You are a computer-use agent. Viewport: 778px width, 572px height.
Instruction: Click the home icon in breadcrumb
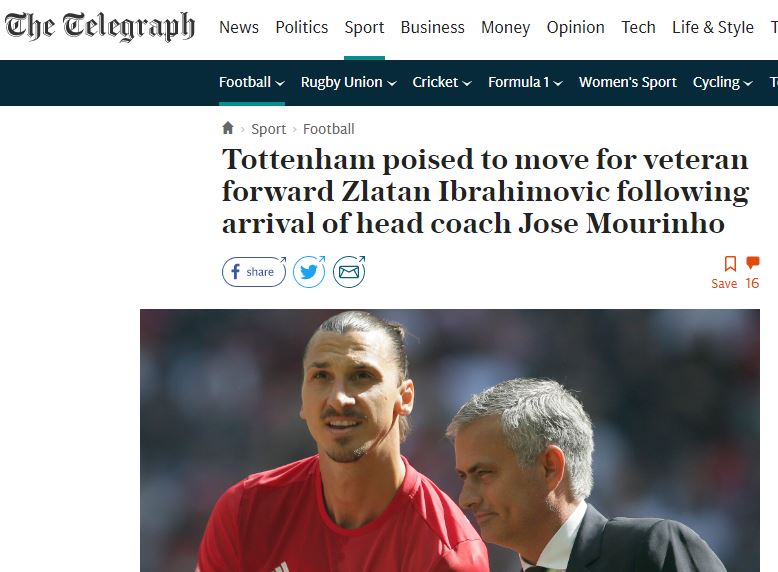click(228, 128)
